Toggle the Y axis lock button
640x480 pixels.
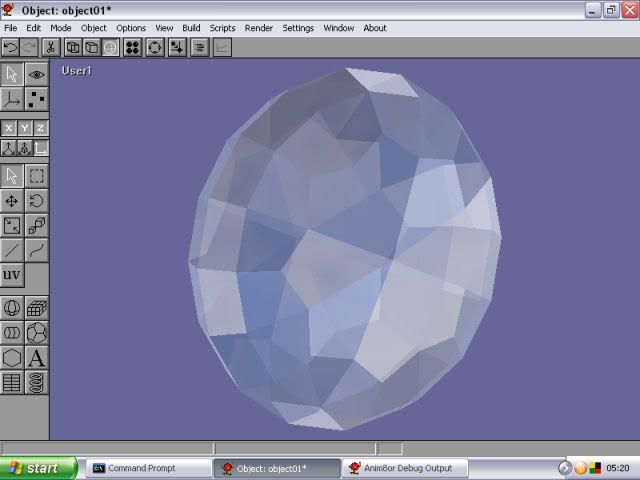pos(25,128)
